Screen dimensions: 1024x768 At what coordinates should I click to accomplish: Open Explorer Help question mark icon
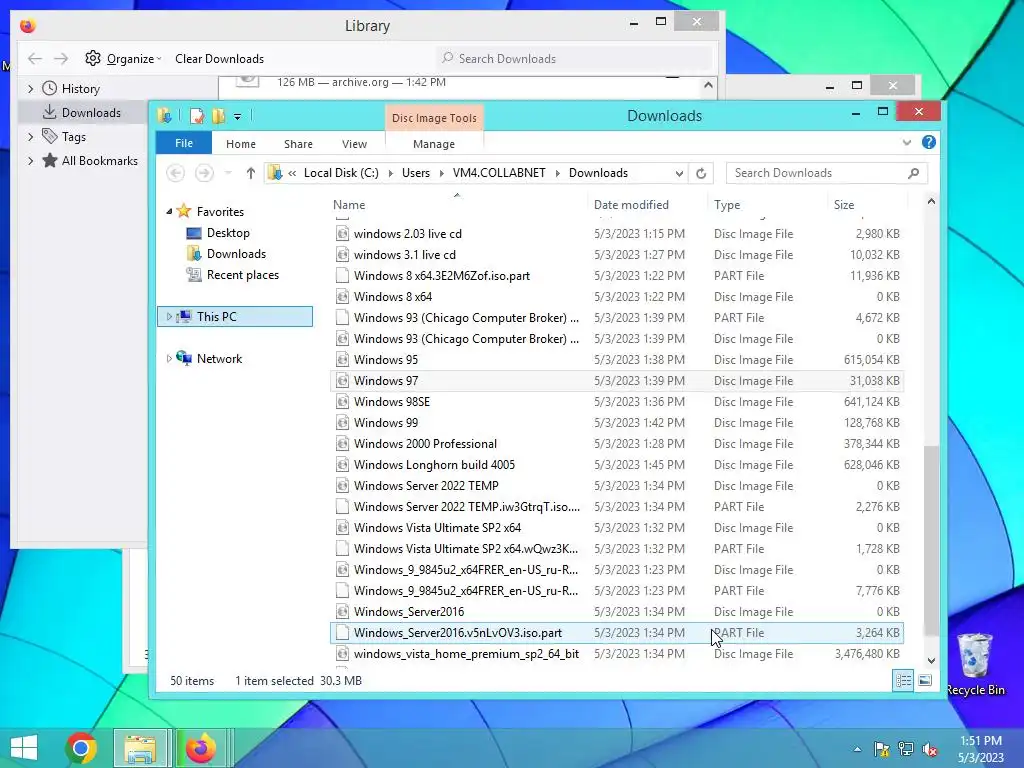click(929, 142)
